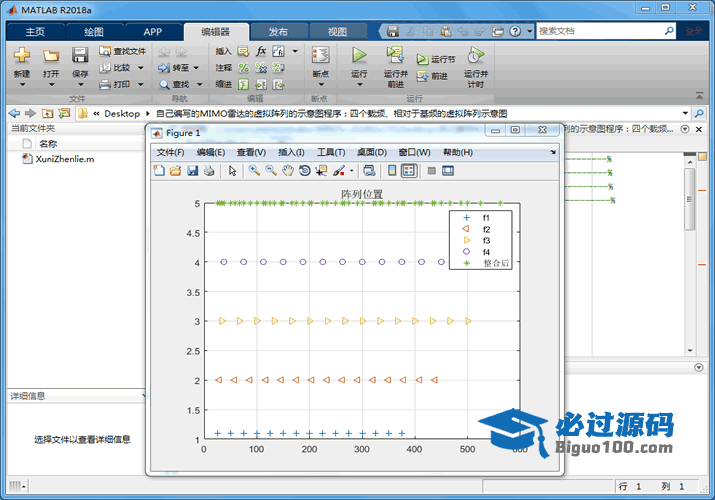Click the smart indent icon in the Indent (缩进) row
This screenshot has width=715, height=500.
point(244,84)
